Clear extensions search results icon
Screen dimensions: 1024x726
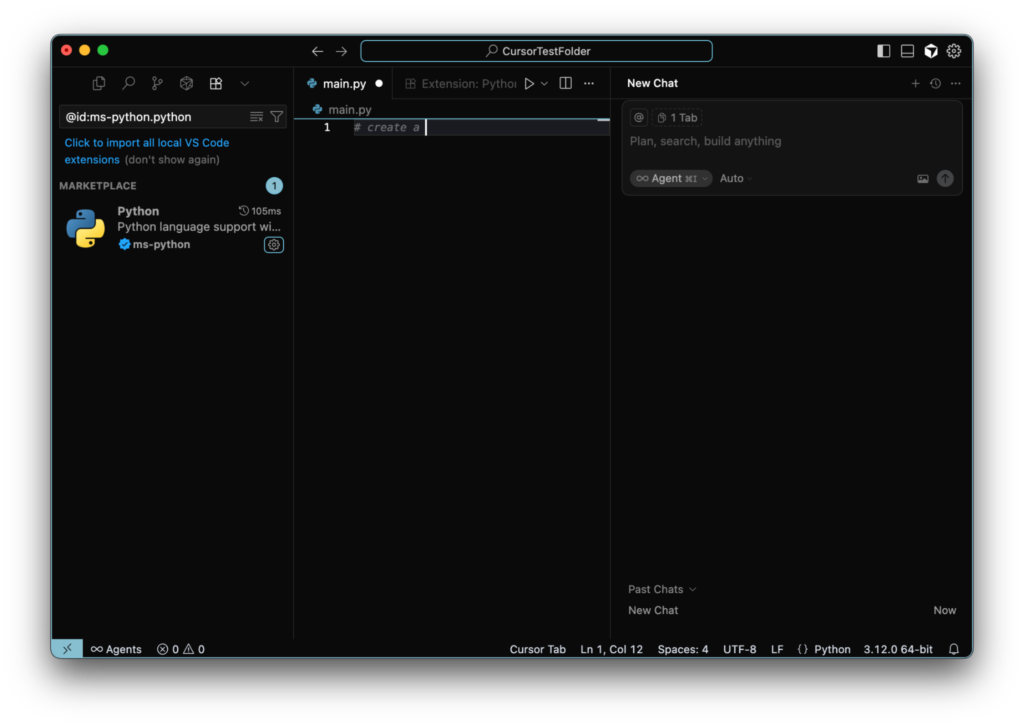[x=257, y=117]
